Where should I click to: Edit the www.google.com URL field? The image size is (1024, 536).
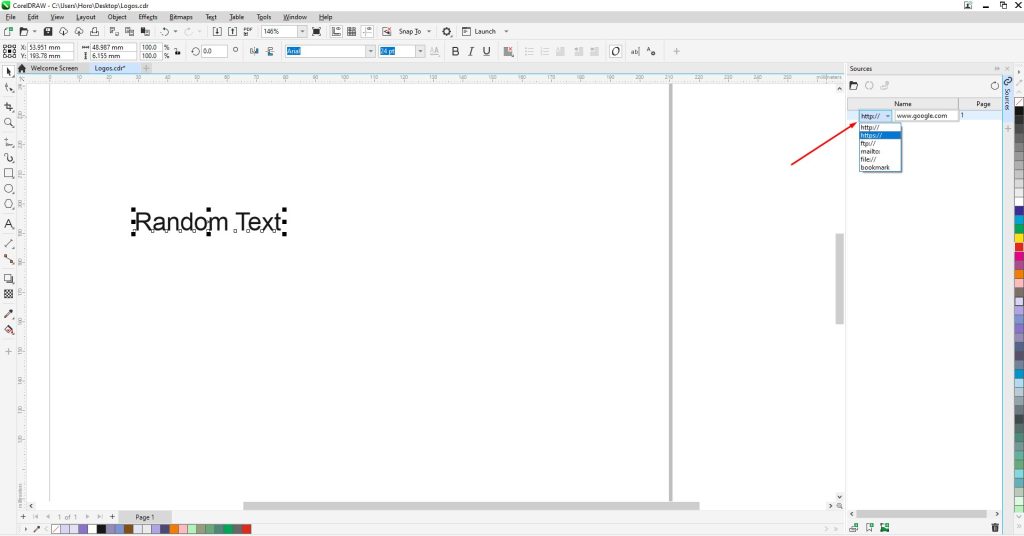(x=926, y=116)
